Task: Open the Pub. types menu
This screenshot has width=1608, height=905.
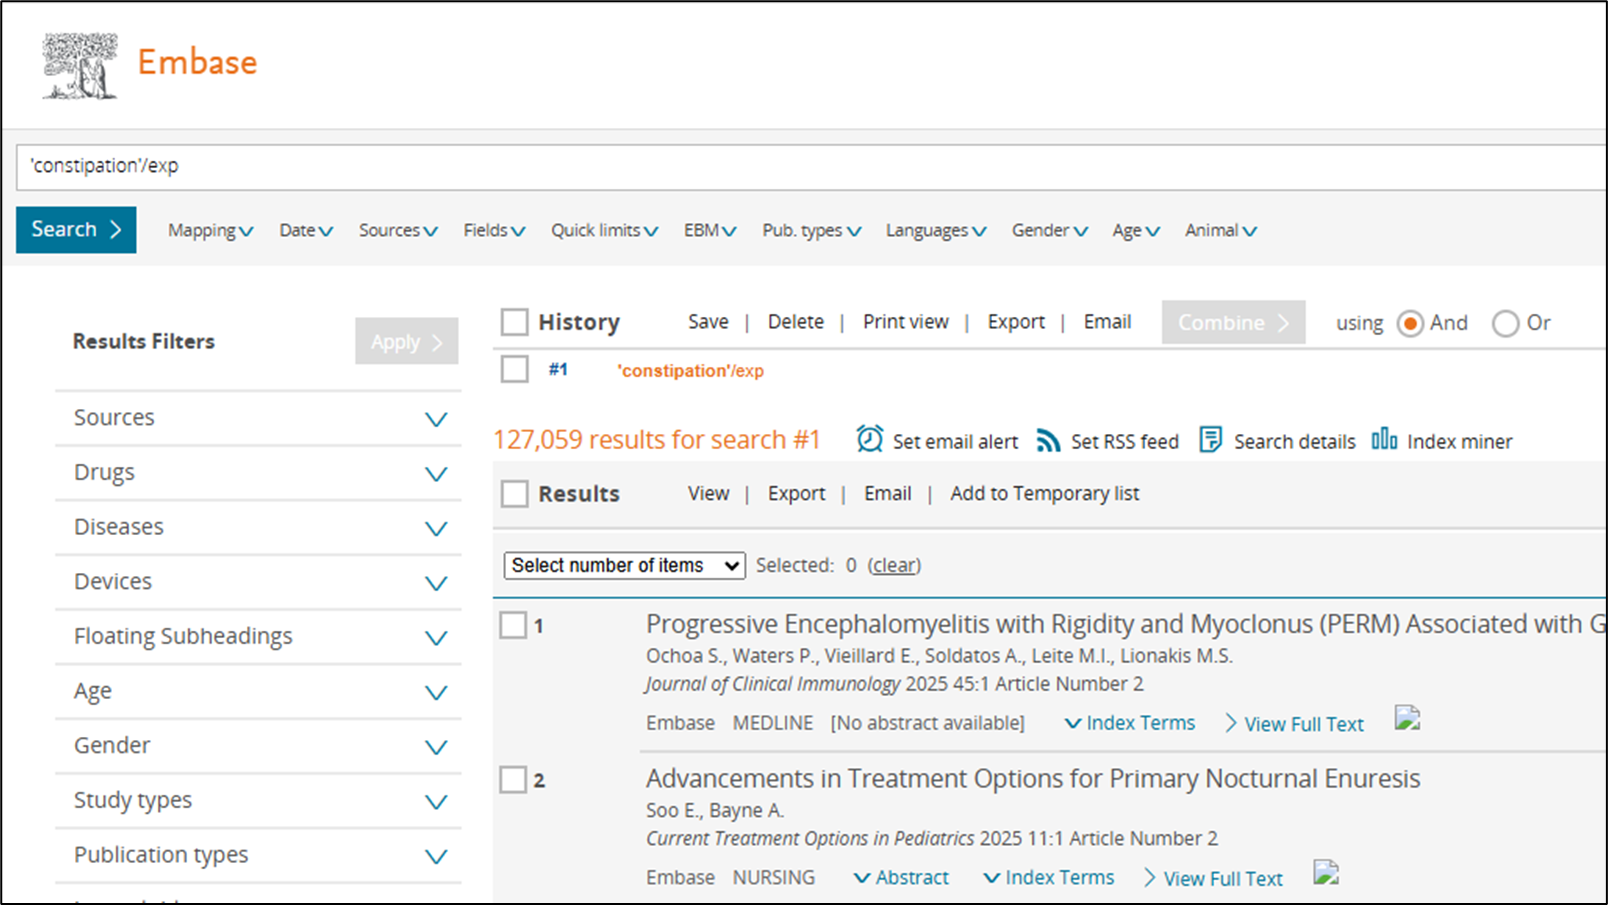Action: [811, 231]
